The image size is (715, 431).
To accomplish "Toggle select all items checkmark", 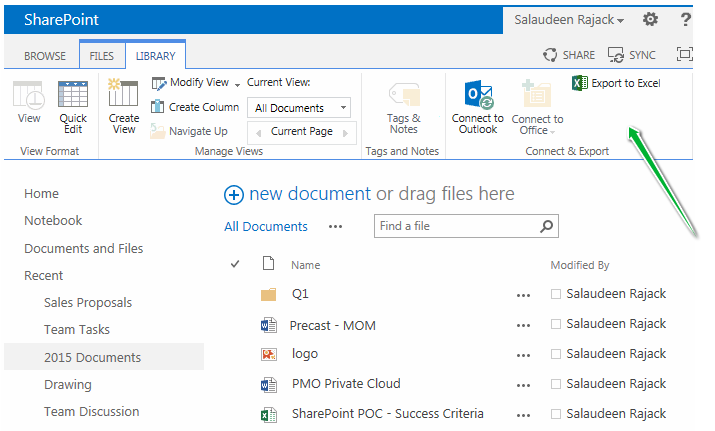I will [235, 264].
